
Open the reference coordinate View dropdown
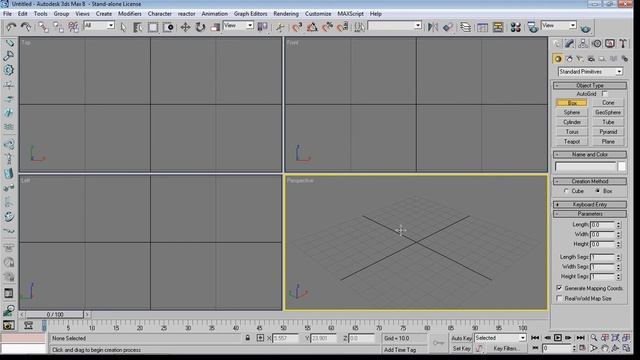pos(238,25)
